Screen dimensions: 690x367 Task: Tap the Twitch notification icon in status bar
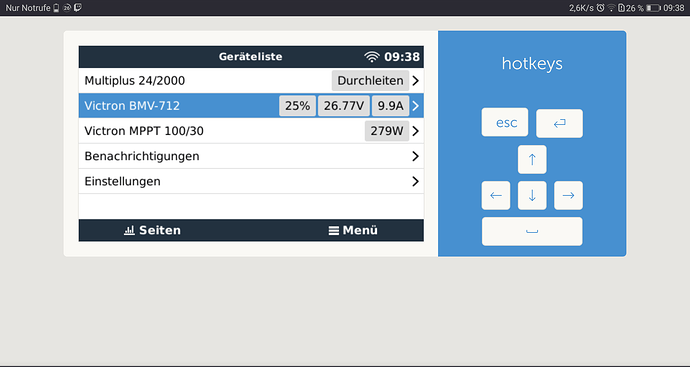pyautogui.click(x=78, y=7)
